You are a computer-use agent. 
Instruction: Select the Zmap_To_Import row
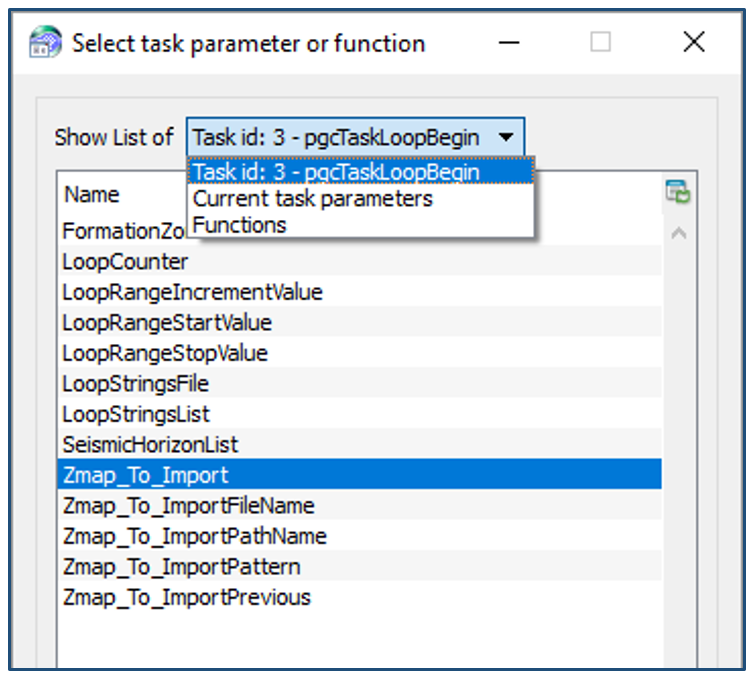(x=145, y=475)
